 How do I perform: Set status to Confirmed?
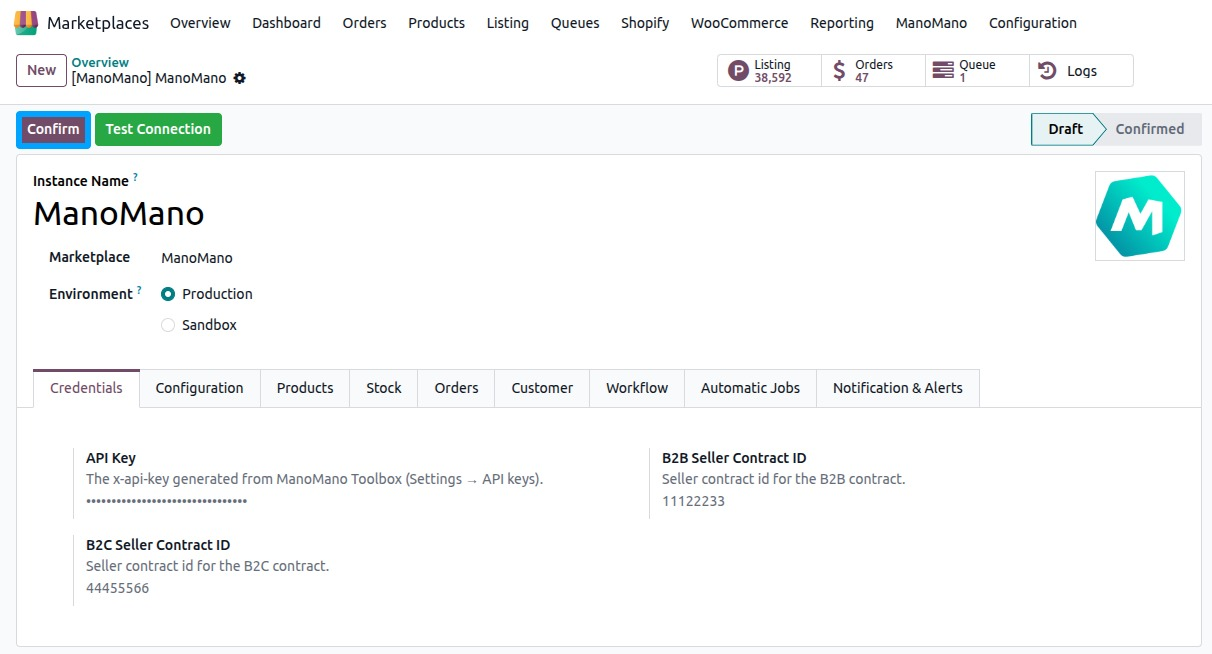coord(1150,129)
